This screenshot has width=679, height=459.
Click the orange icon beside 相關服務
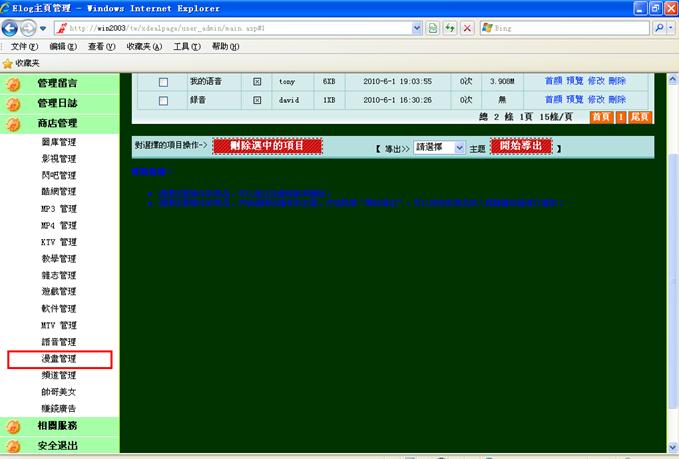tap(14, 426)
